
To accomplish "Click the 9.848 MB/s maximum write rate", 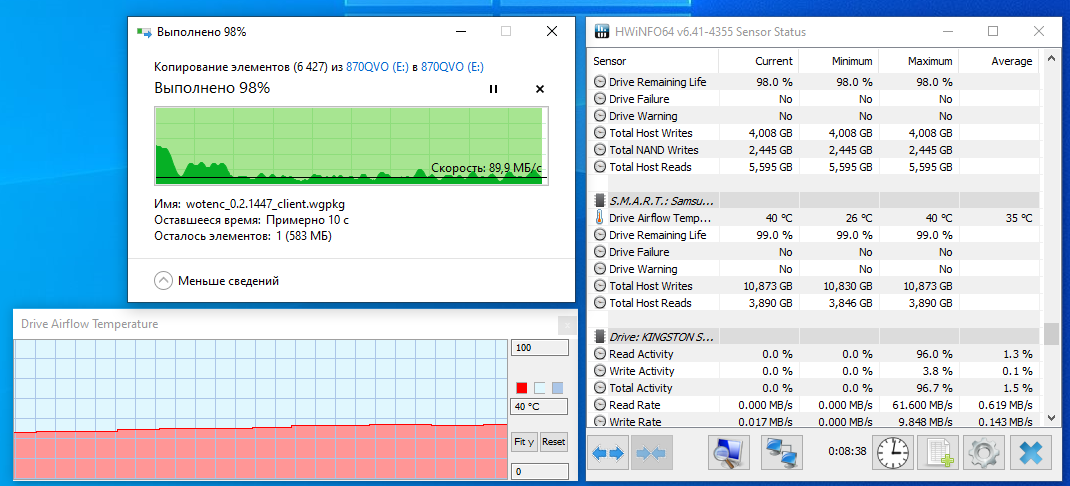I will pyautogui.click(x=923, y=422).
